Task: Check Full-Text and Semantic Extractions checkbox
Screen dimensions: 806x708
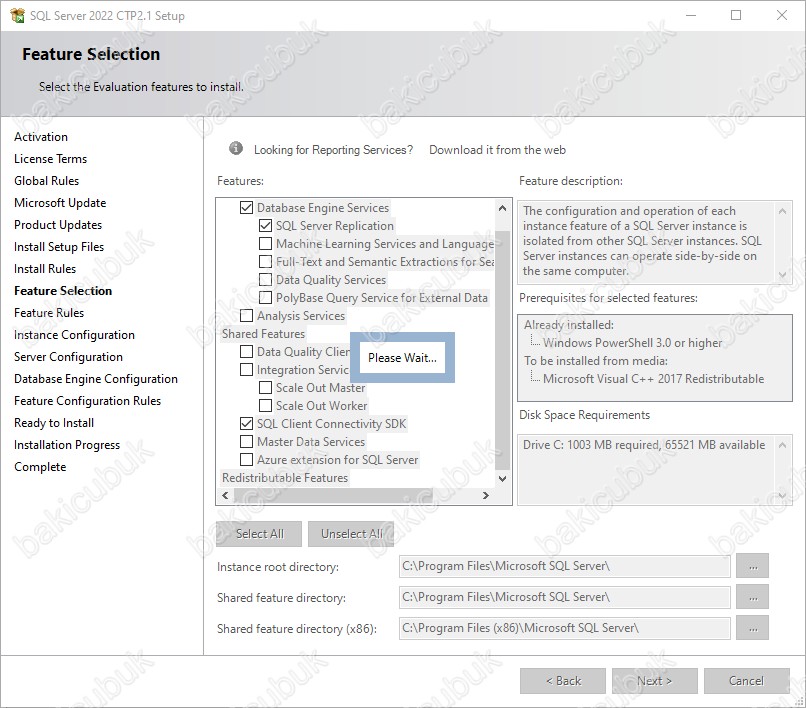Action: click(265, 262)
